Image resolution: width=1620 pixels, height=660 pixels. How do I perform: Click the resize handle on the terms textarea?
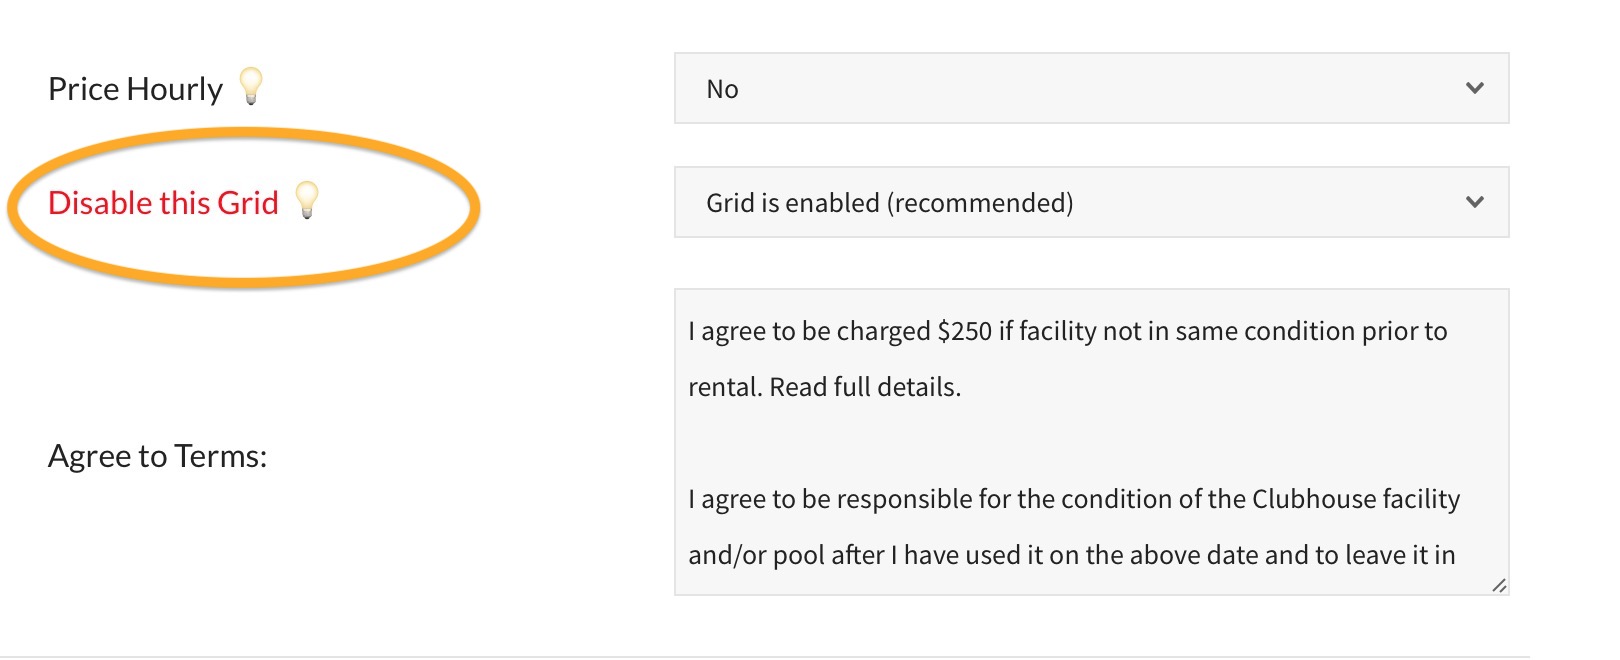click(x=1498, y=587)
